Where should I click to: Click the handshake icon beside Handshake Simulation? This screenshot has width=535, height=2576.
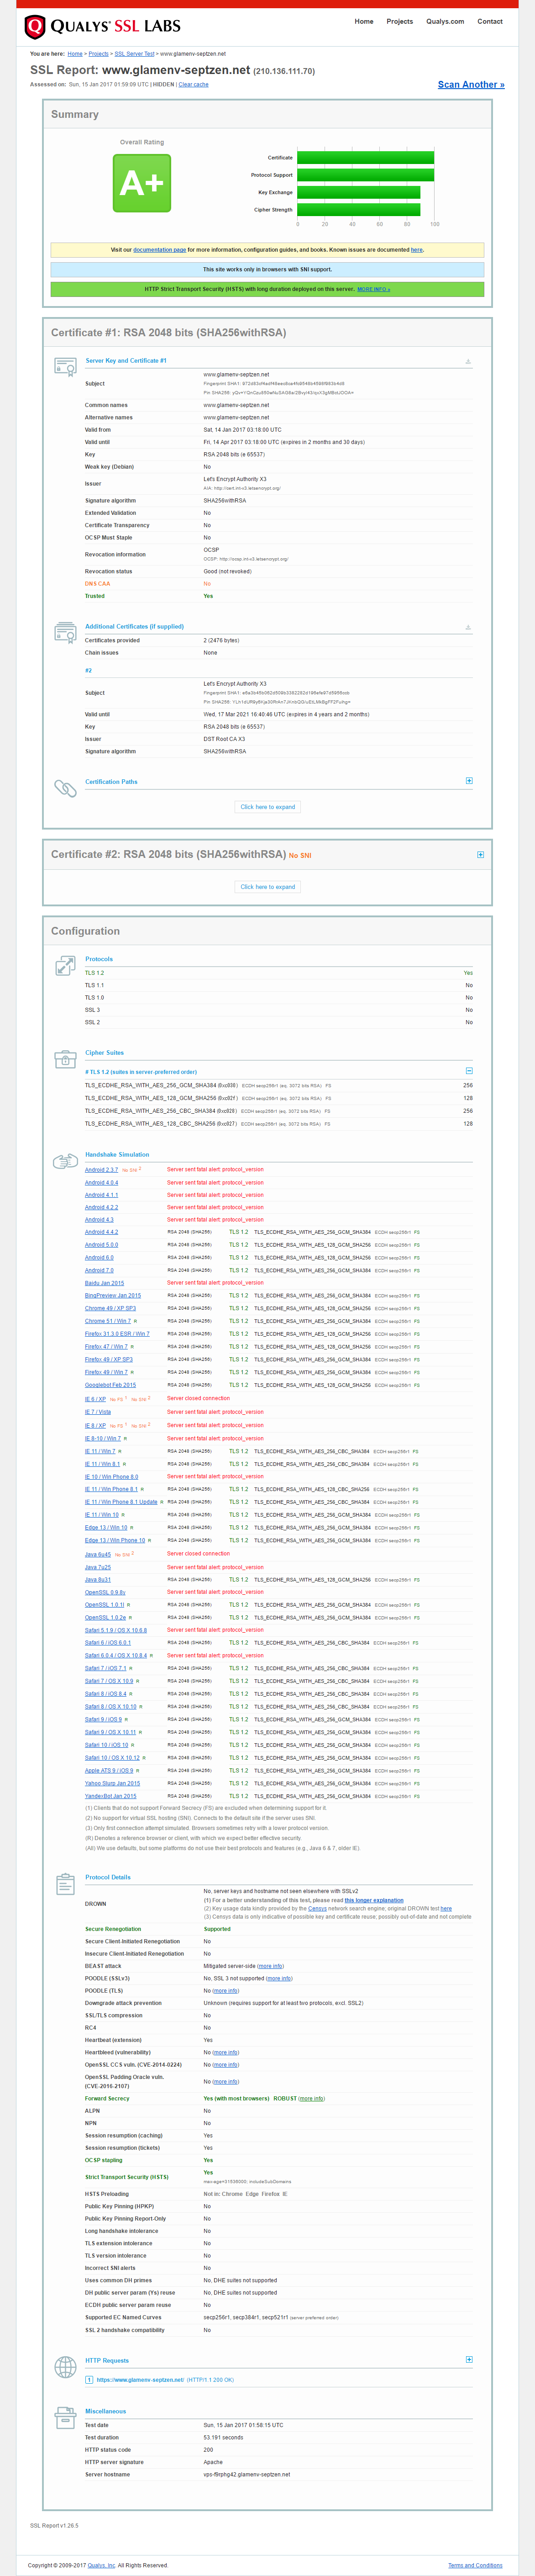pyautogui.click(x=65, y=1160)
